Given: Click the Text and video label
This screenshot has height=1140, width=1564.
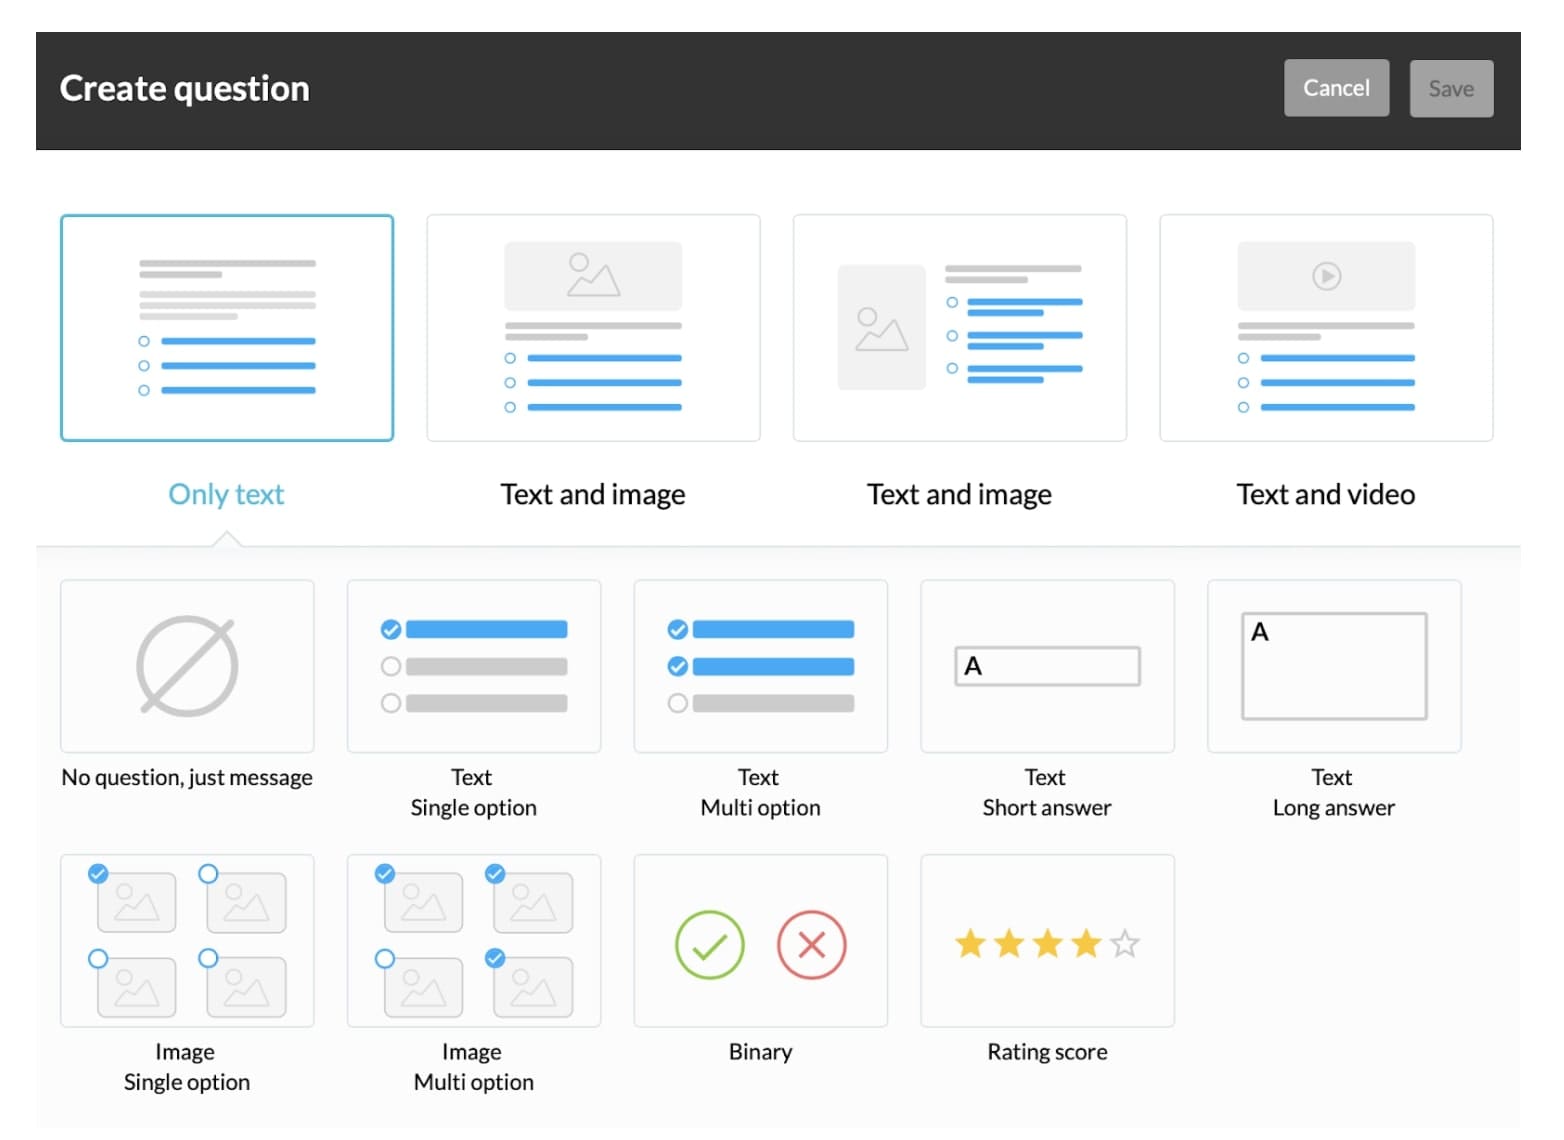Looking at the screenshot, I should [x=1326, y=494].
